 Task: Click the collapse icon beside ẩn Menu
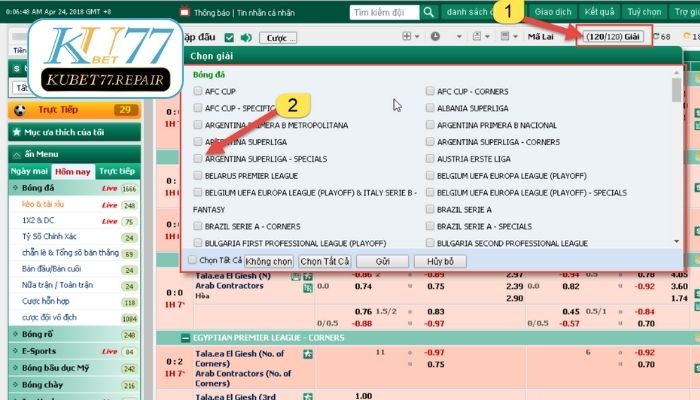coord(17,154)
